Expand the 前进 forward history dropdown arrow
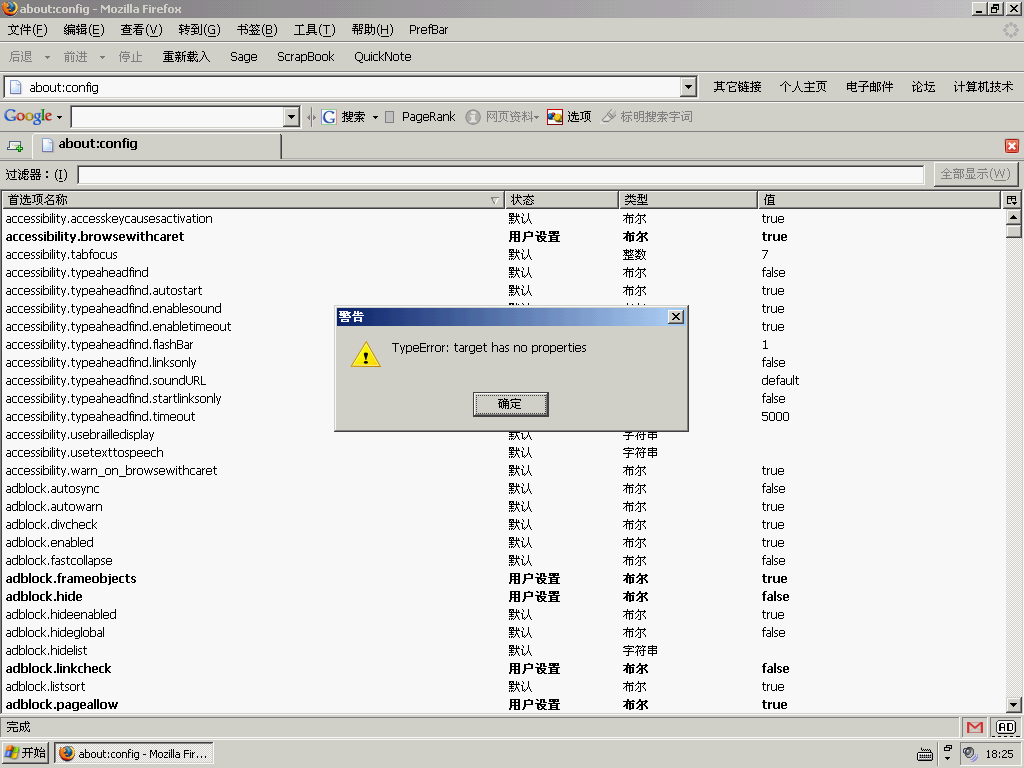Image resolution: width=1024 pixels, height=768 pixels. pyautogui.click(x=103, y=57)
